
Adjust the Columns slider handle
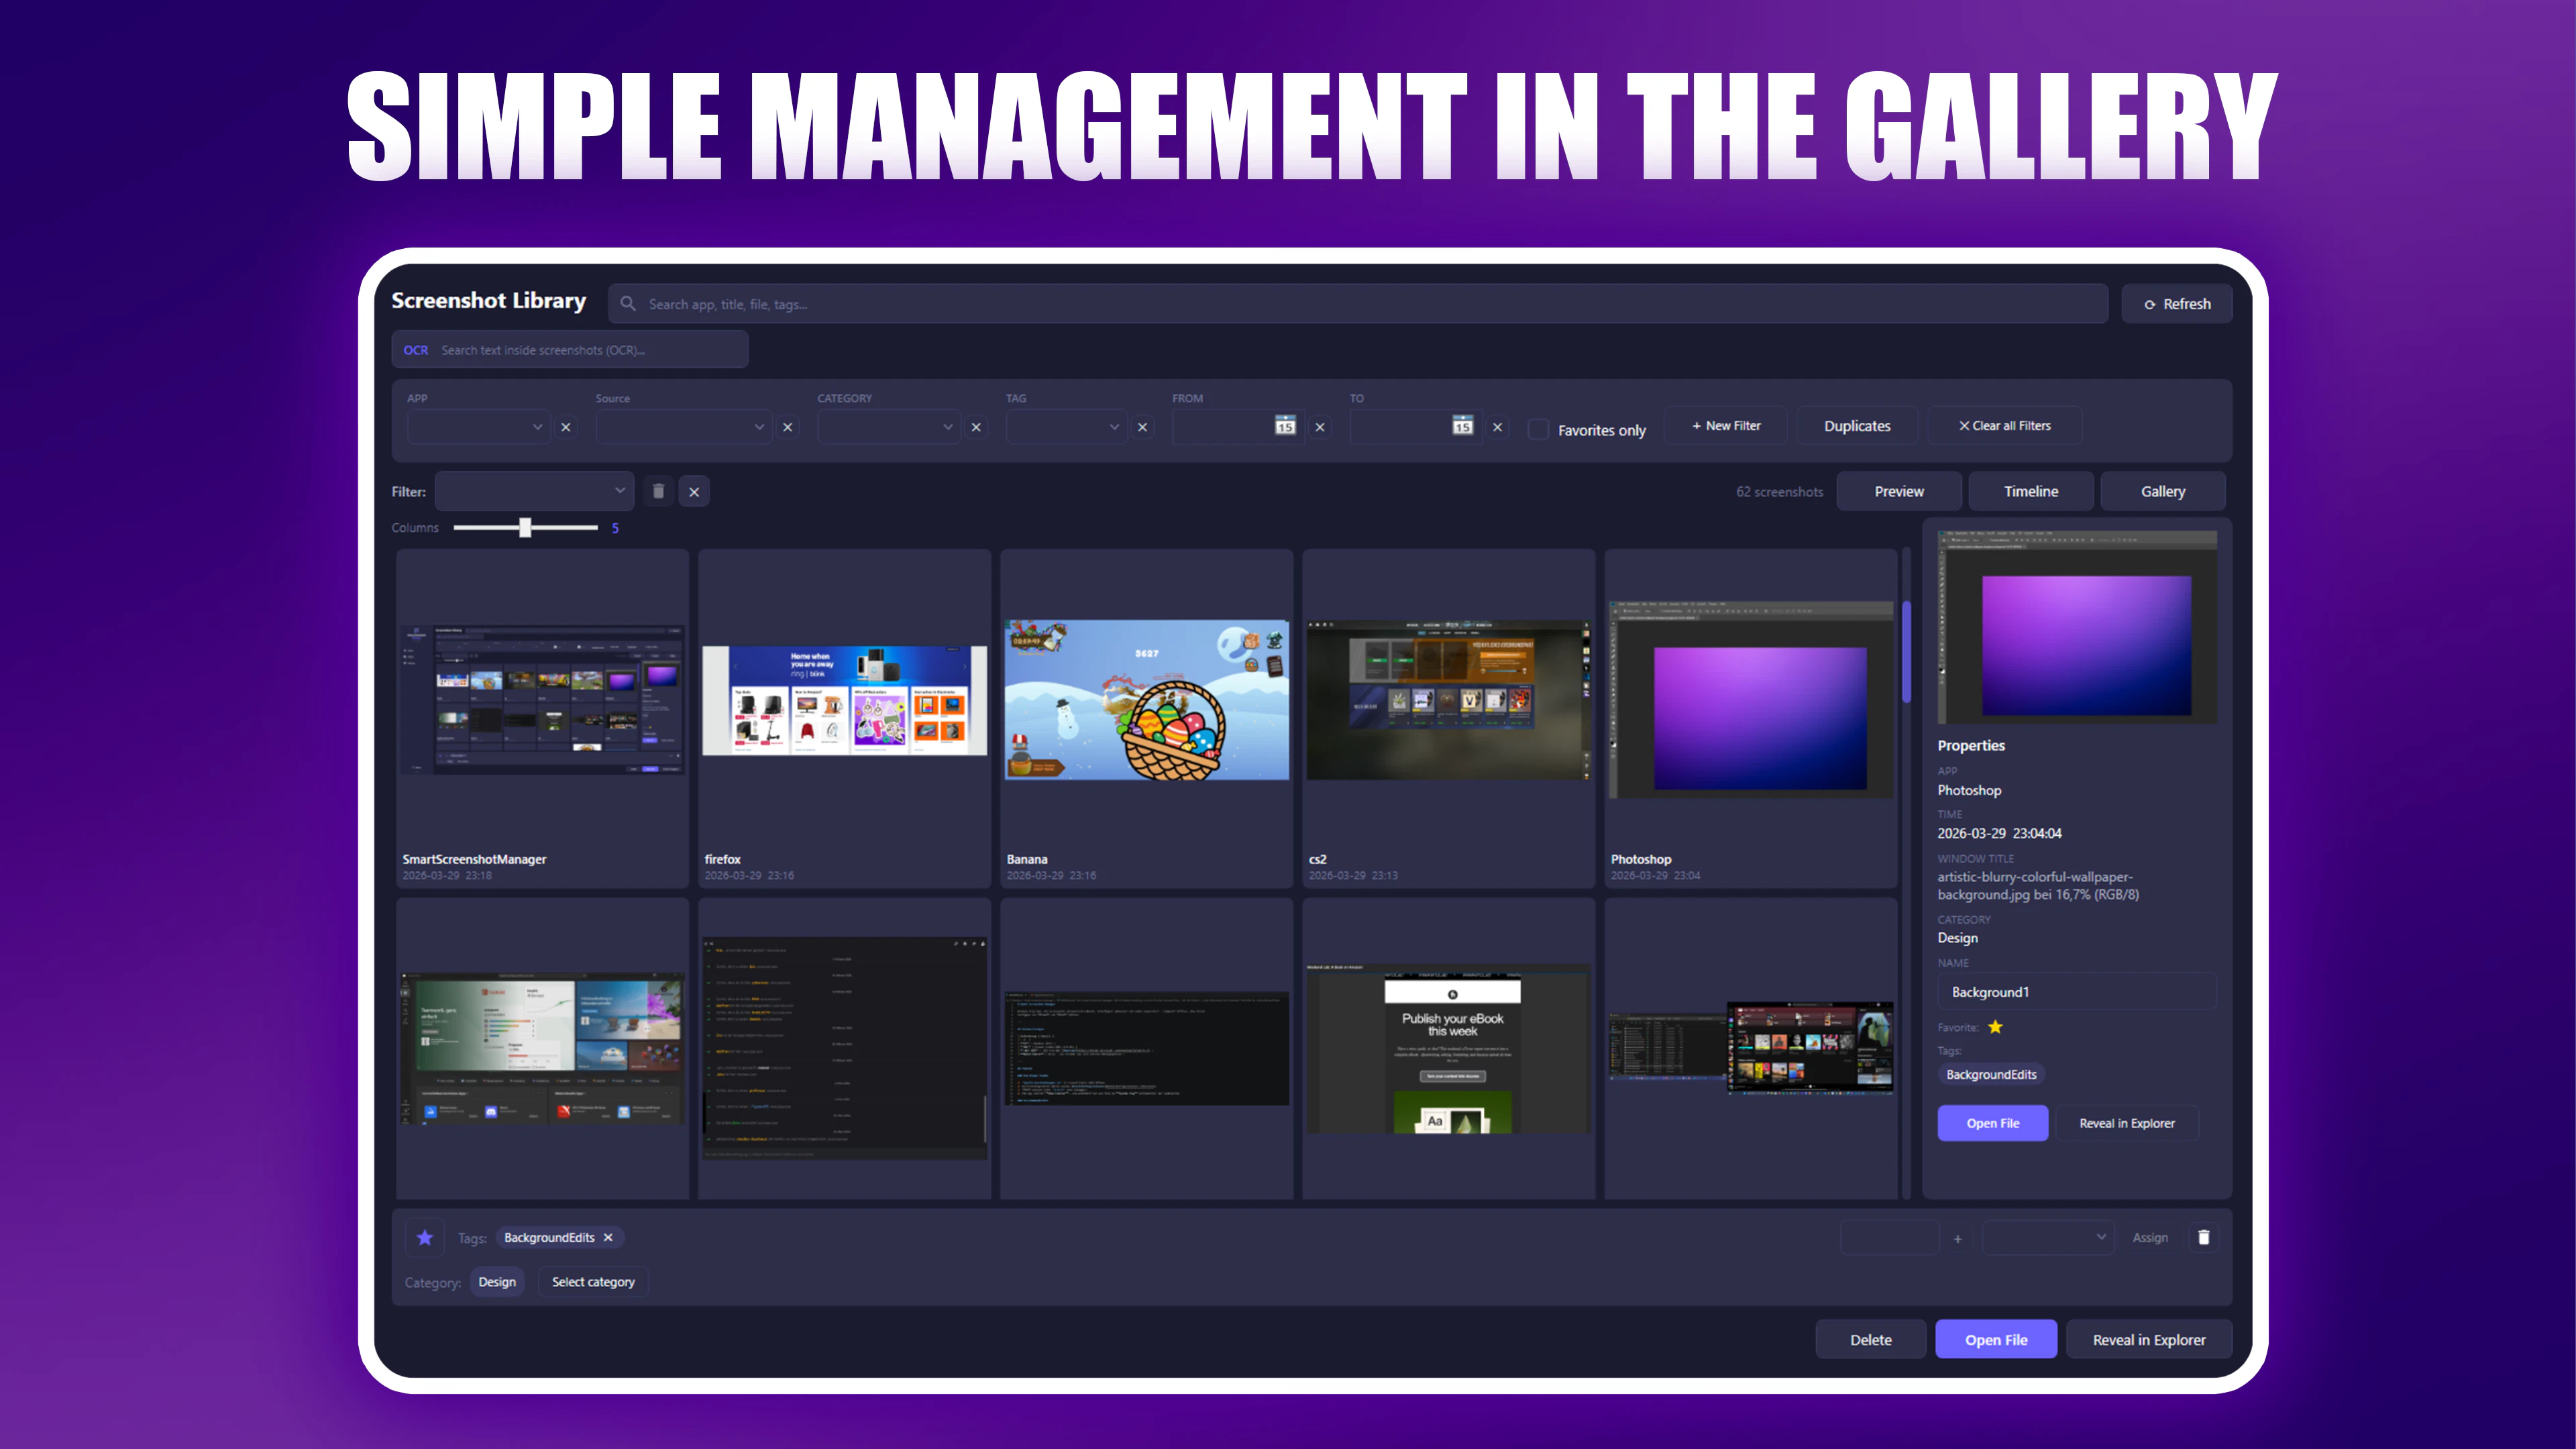point(525,528)
